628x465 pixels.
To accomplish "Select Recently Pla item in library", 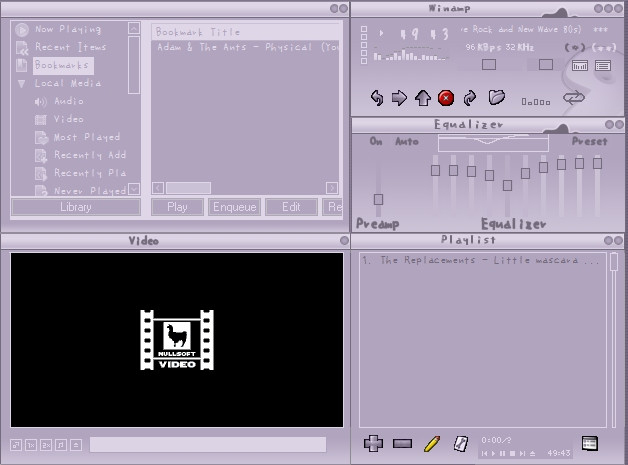I will point(90,173).
